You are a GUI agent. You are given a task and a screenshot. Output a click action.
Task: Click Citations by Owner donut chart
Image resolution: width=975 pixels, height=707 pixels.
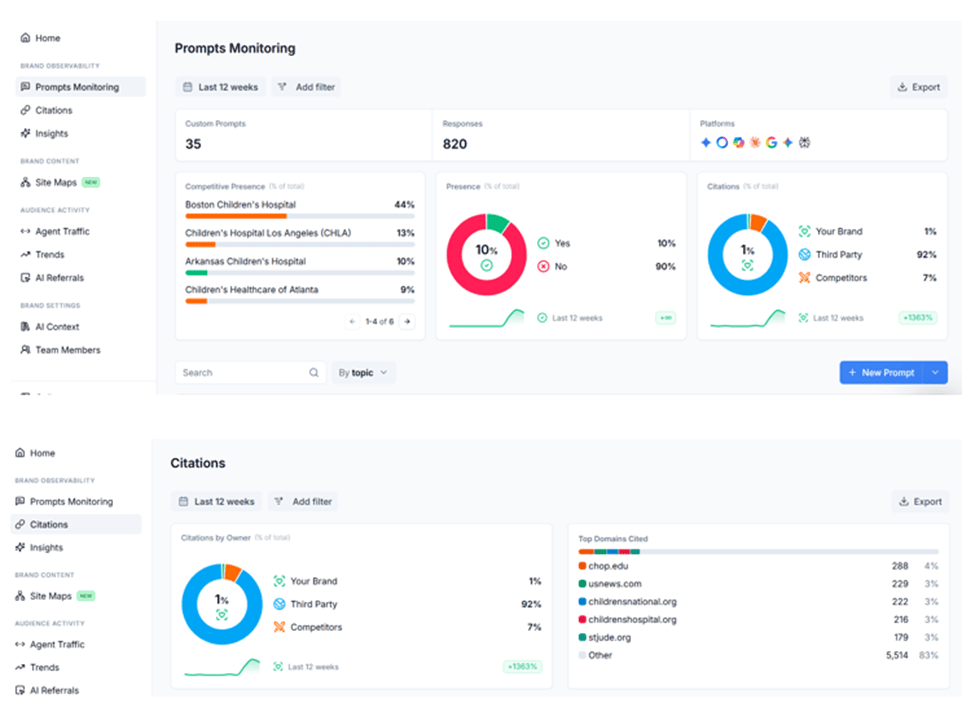pos(222,604)
